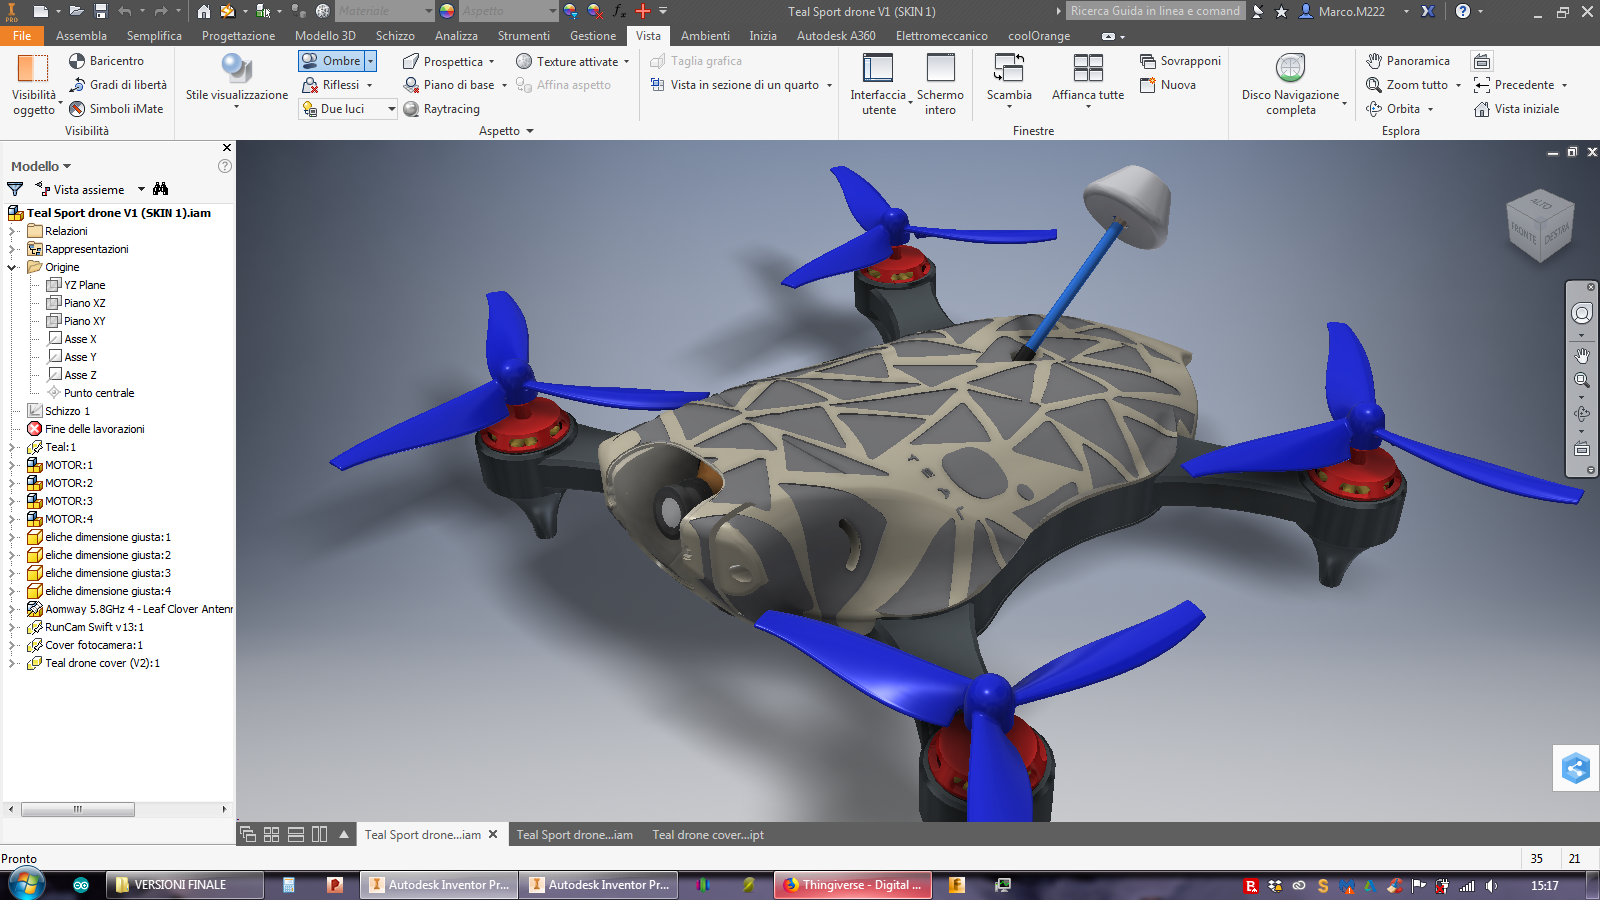The height and width of the screenshot is (900, 1600).
Task: Expand the MOTOR:1 node
Action: click(x=12, y=465)
